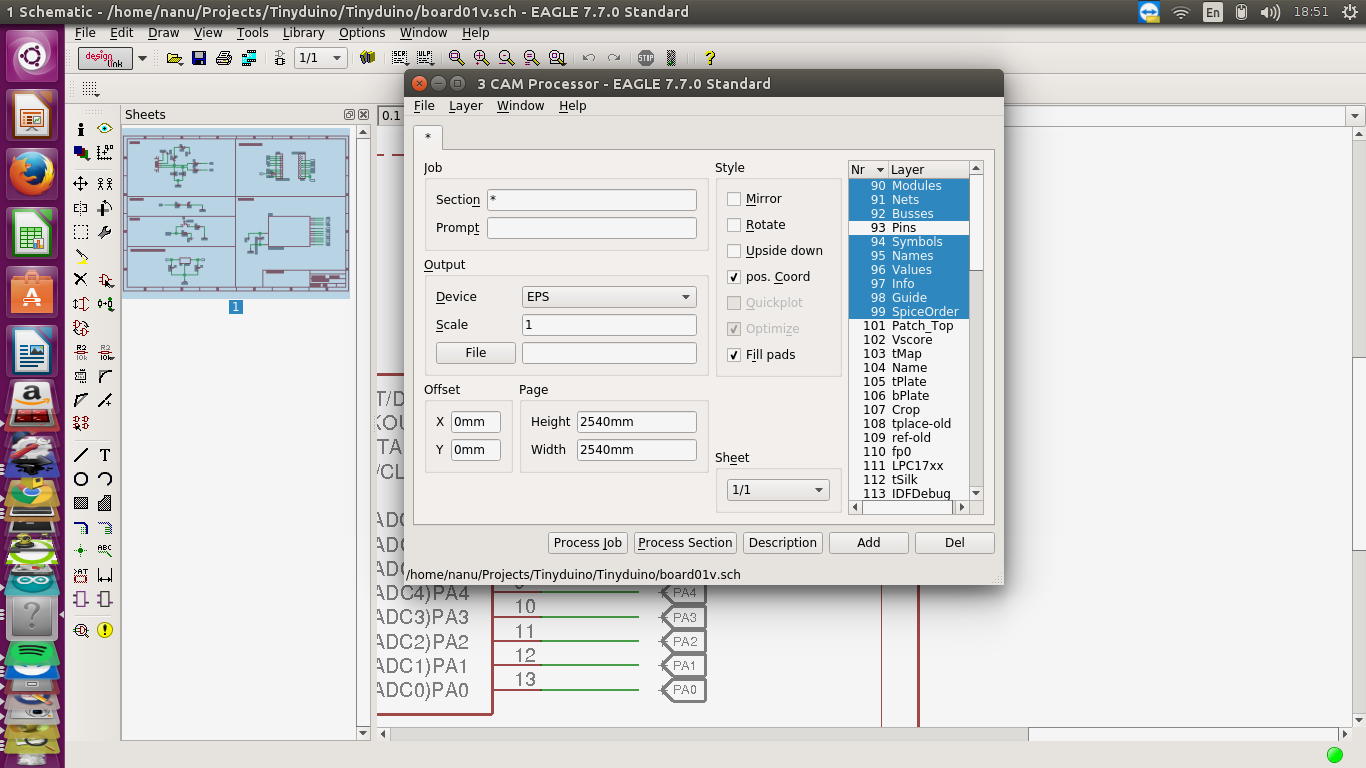Open the toolbar sheet selector 1/1 dropdown
The image size is (1366, 768).
tap(321, 58)
